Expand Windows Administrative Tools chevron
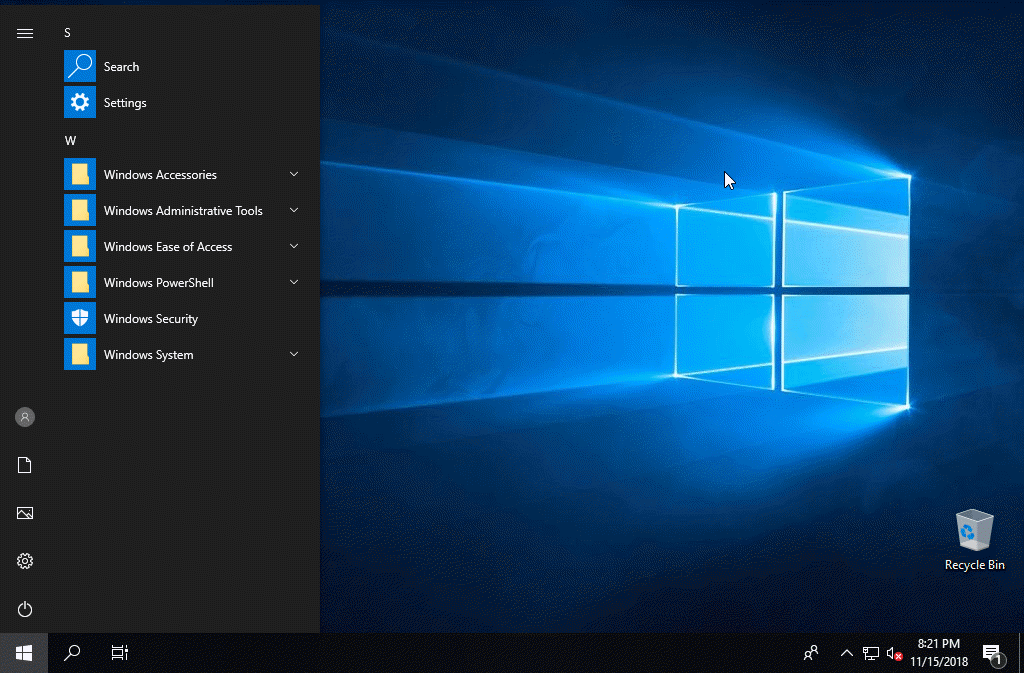This screenshot has width=1024, height=673. pyautogui.click(x=294, y=210)
